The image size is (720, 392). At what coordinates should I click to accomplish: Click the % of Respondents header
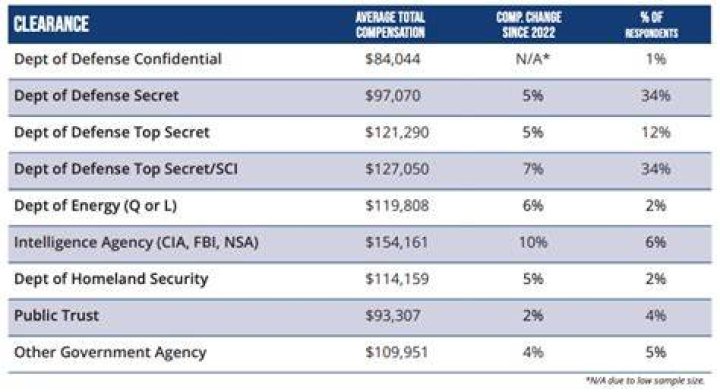(x=652, y=25)
